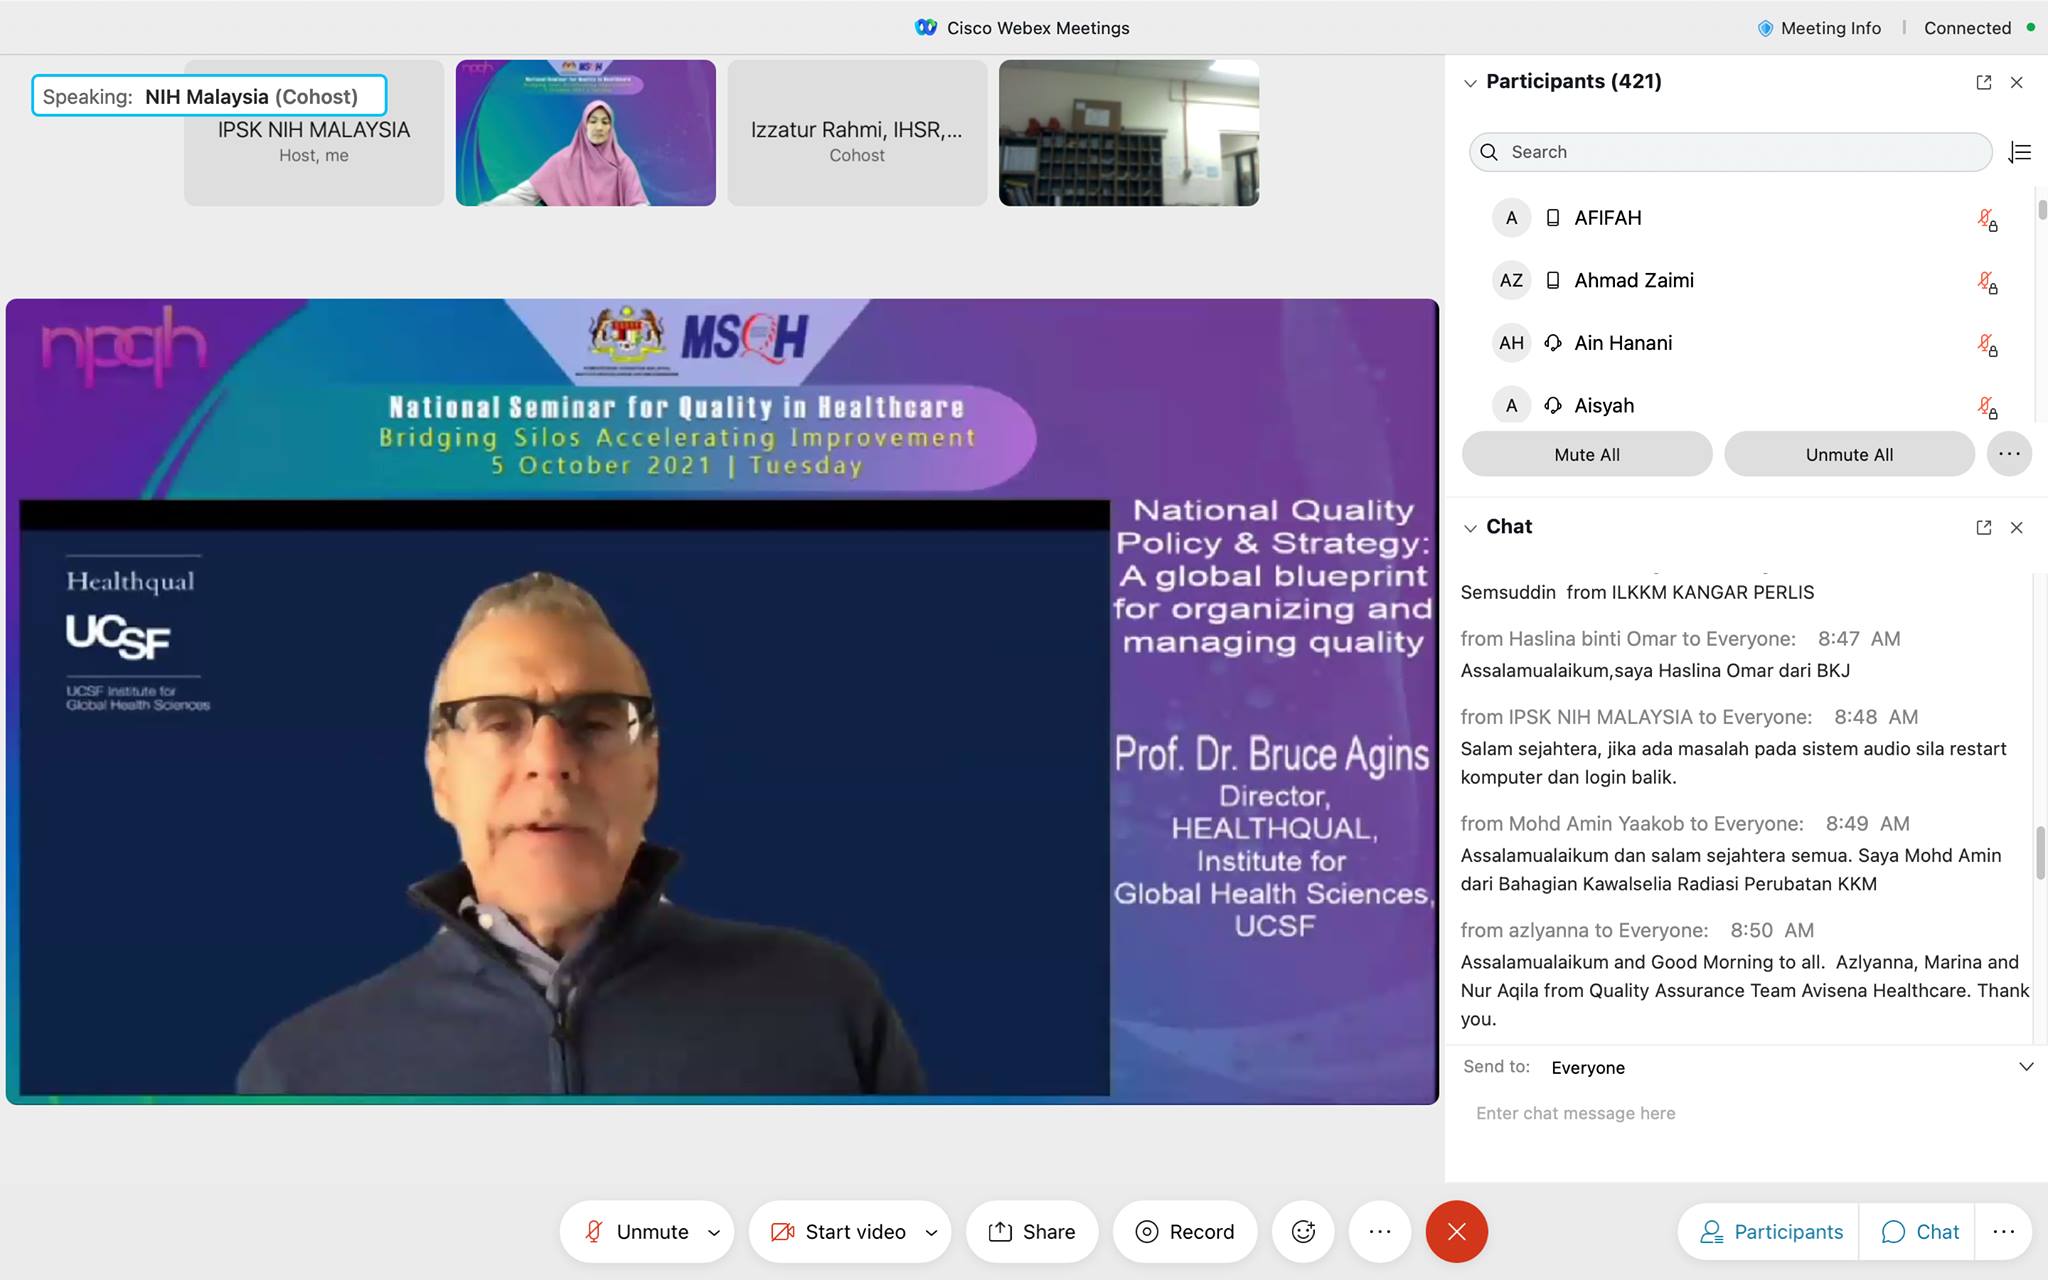Toggle Unmute microphone button
The height and width of the screenshot is (1280, 2048).
[x=638, y=1231]
